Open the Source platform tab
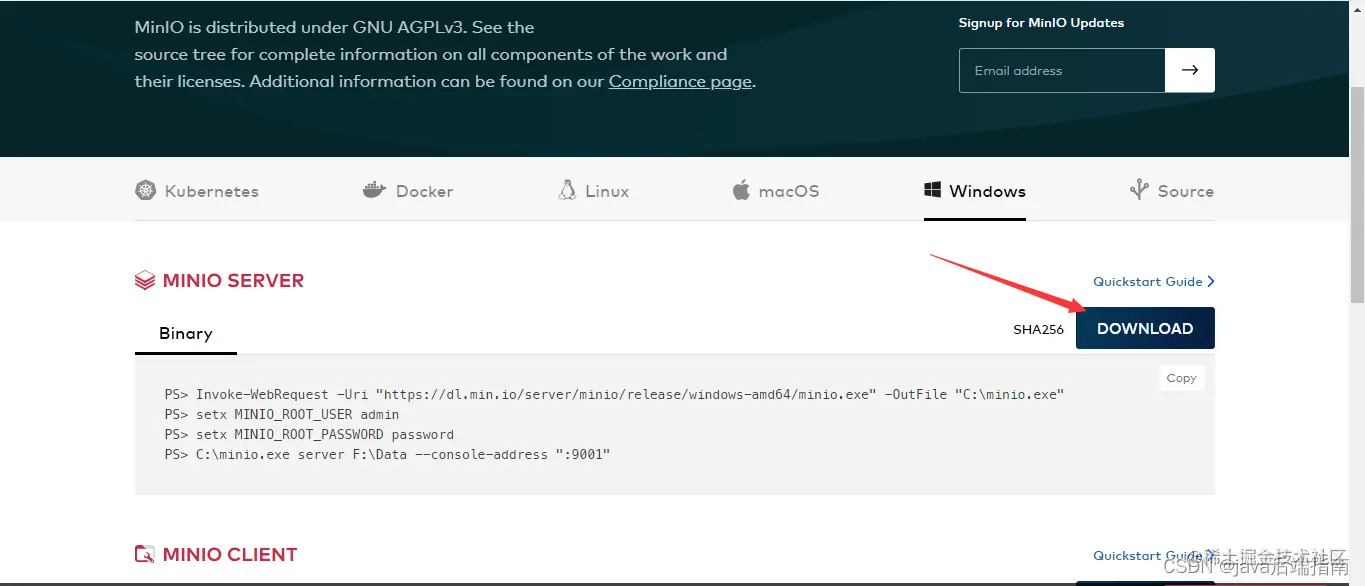The width and height of the screenshot is (1365, 586). pyautogui.click(x=1171, y=191)
